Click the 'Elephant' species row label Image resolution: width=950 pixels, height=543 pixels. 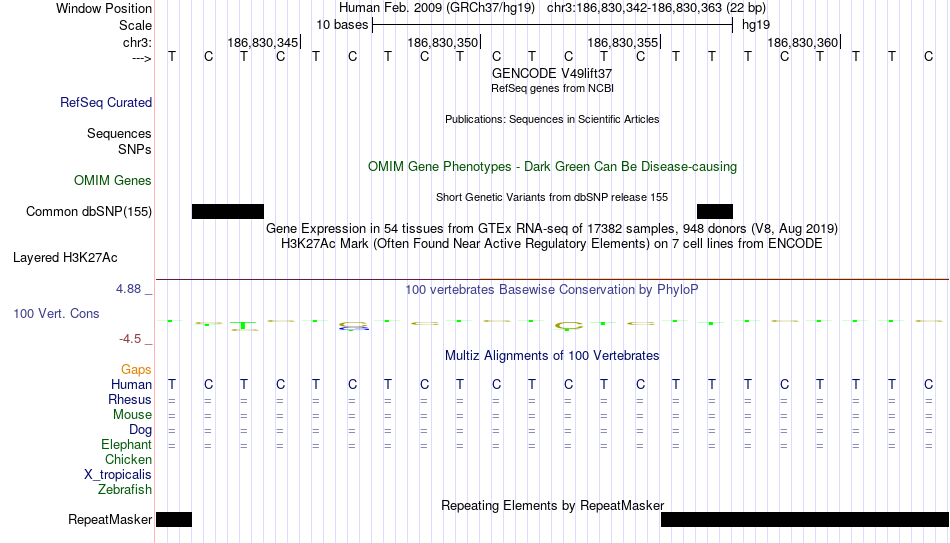pos(127,444)
